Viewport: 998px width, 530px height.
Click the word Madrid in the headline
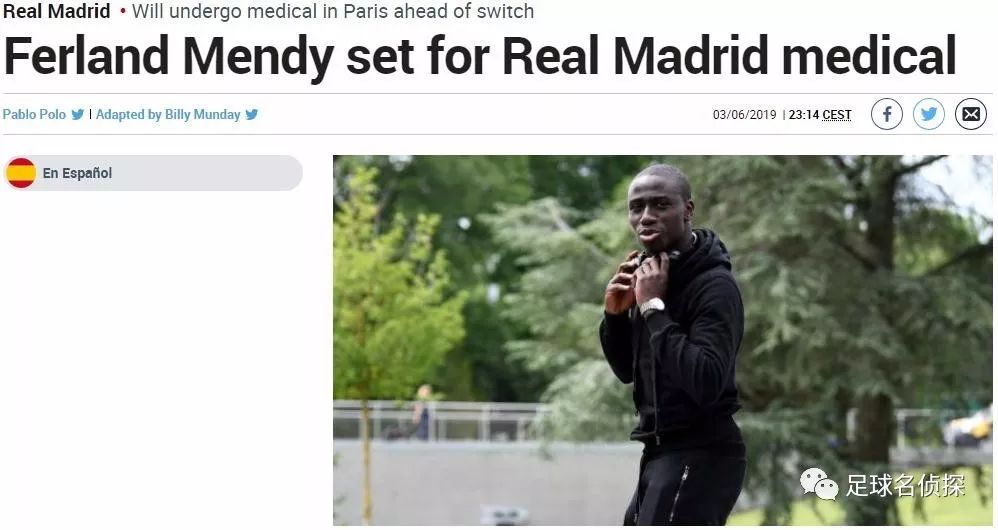(691, 56)
